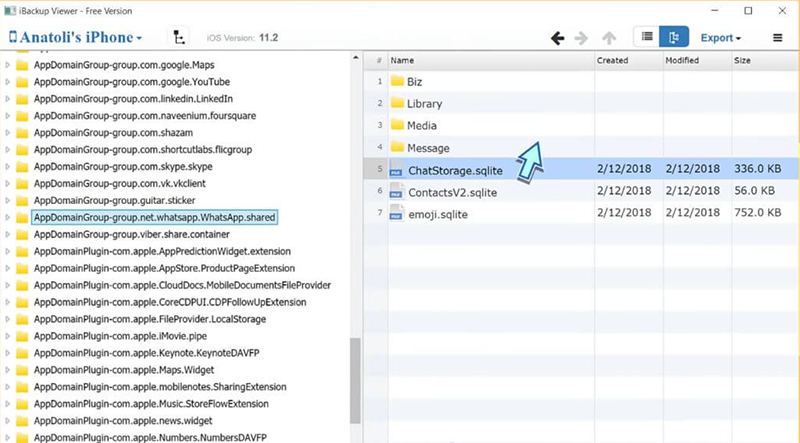
Task: Expand the shortcutlabs.flicgroup folder
Action: tap(8, 150)
